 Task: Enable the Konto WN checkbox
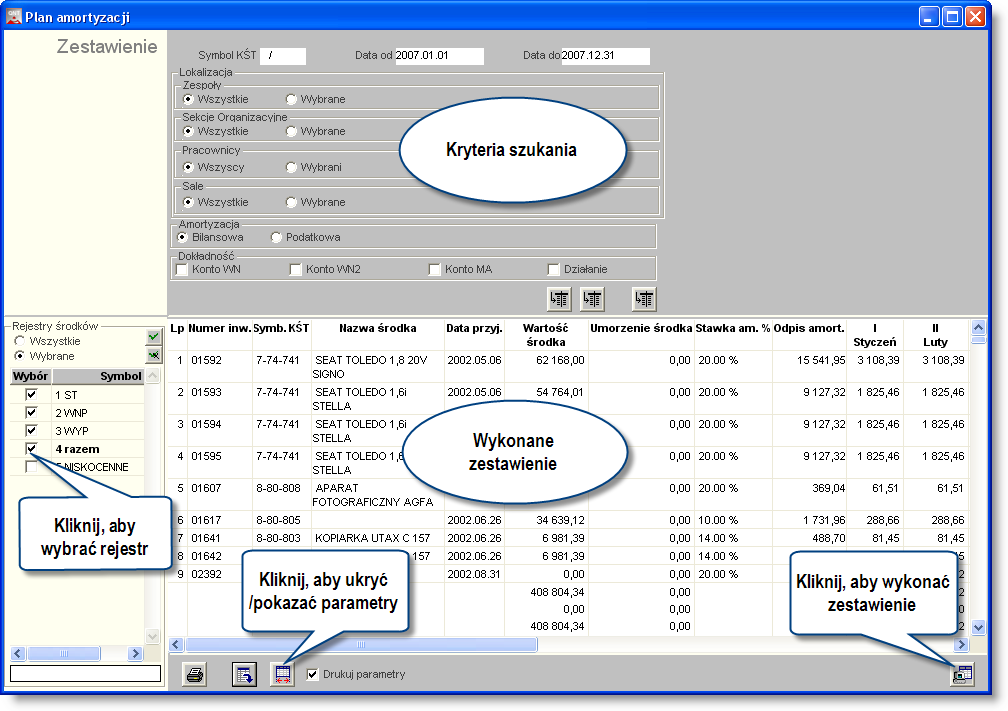[182, 269]
